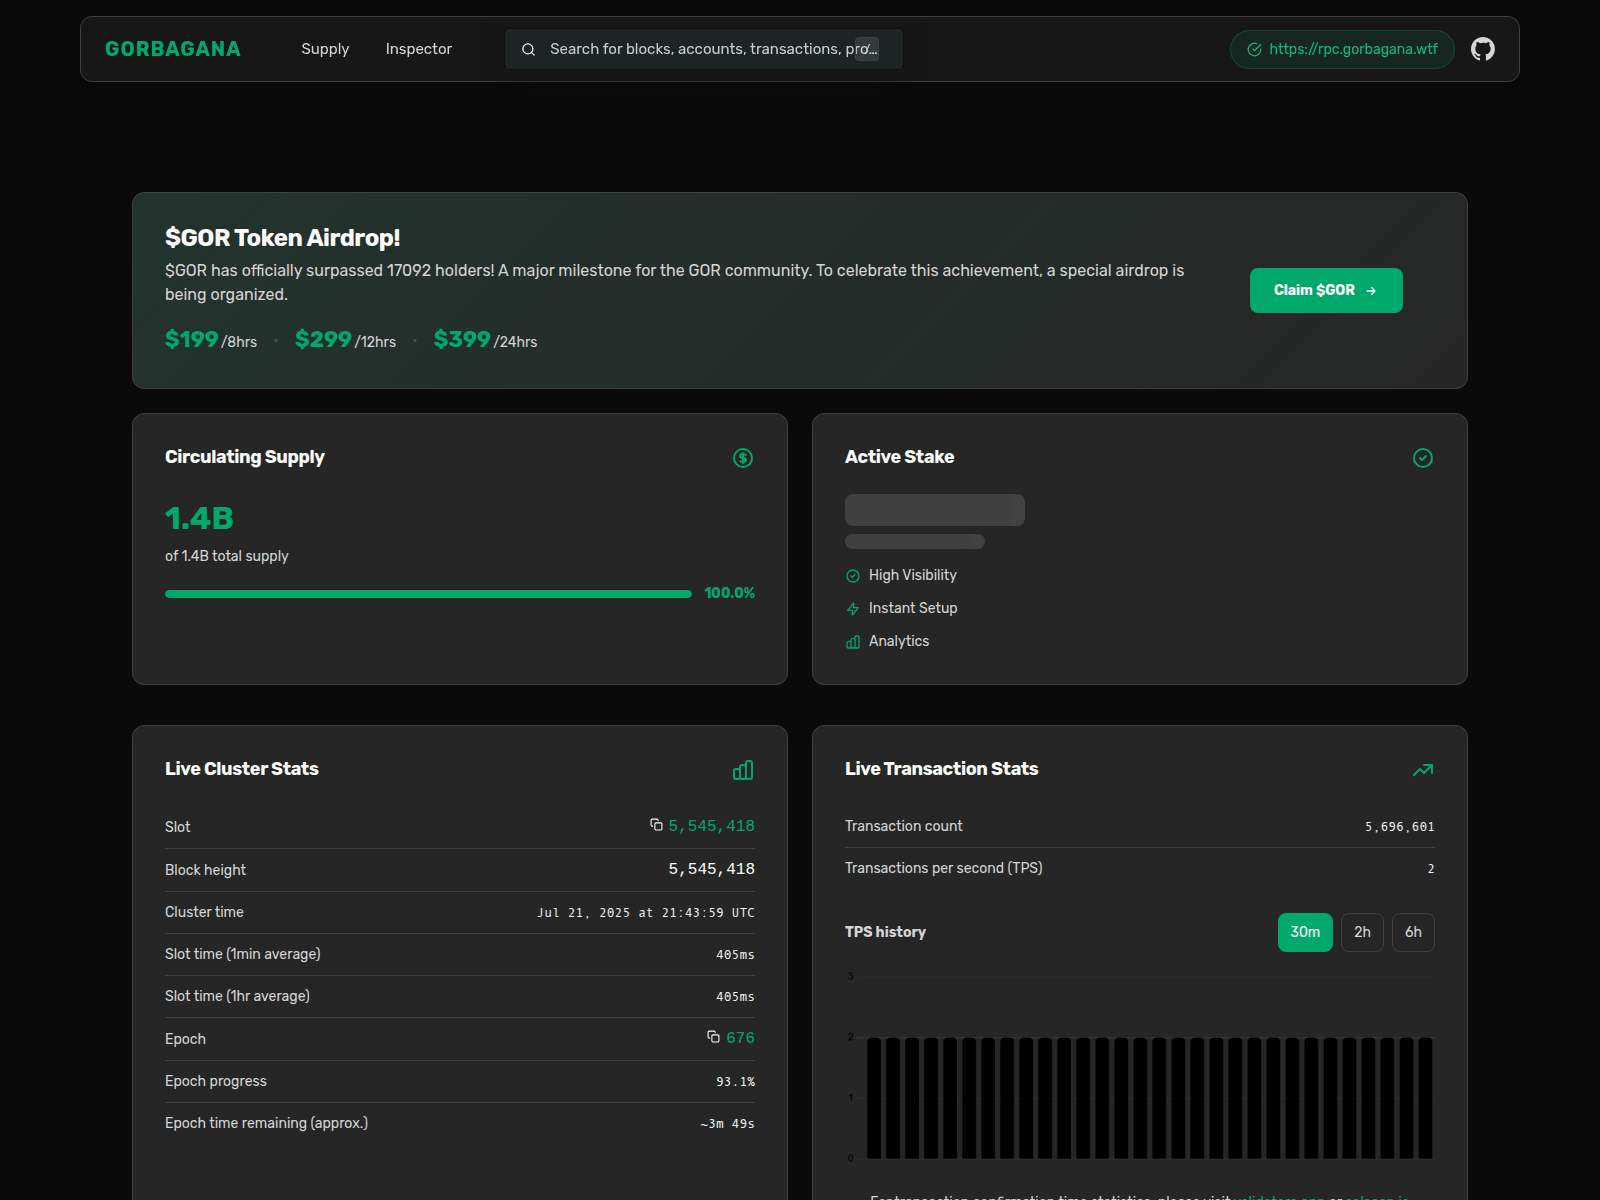Switch TPS history to 6h view

(x=1413, y=931)
